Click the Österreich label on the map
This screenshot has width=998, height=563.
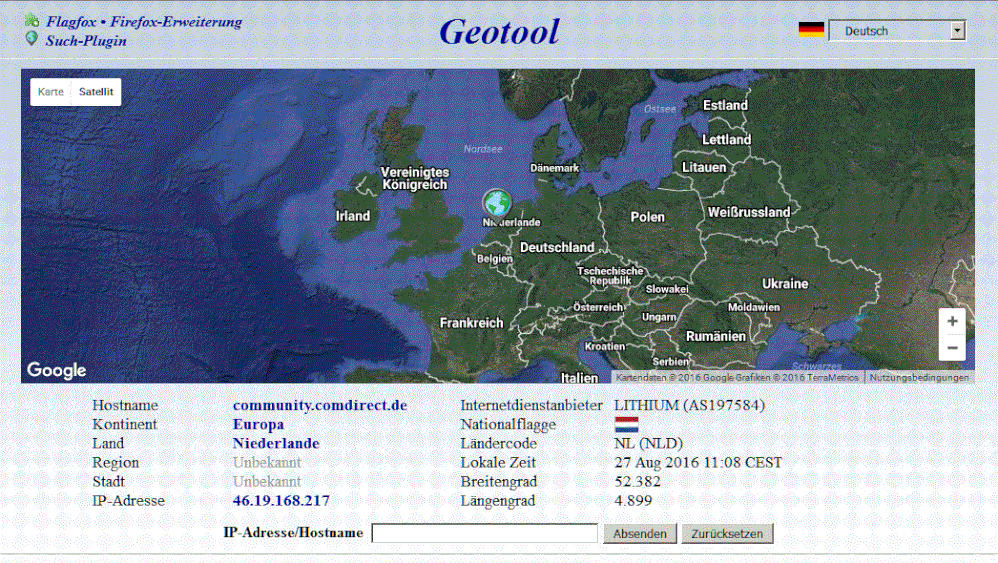click(x=598, y=307)
